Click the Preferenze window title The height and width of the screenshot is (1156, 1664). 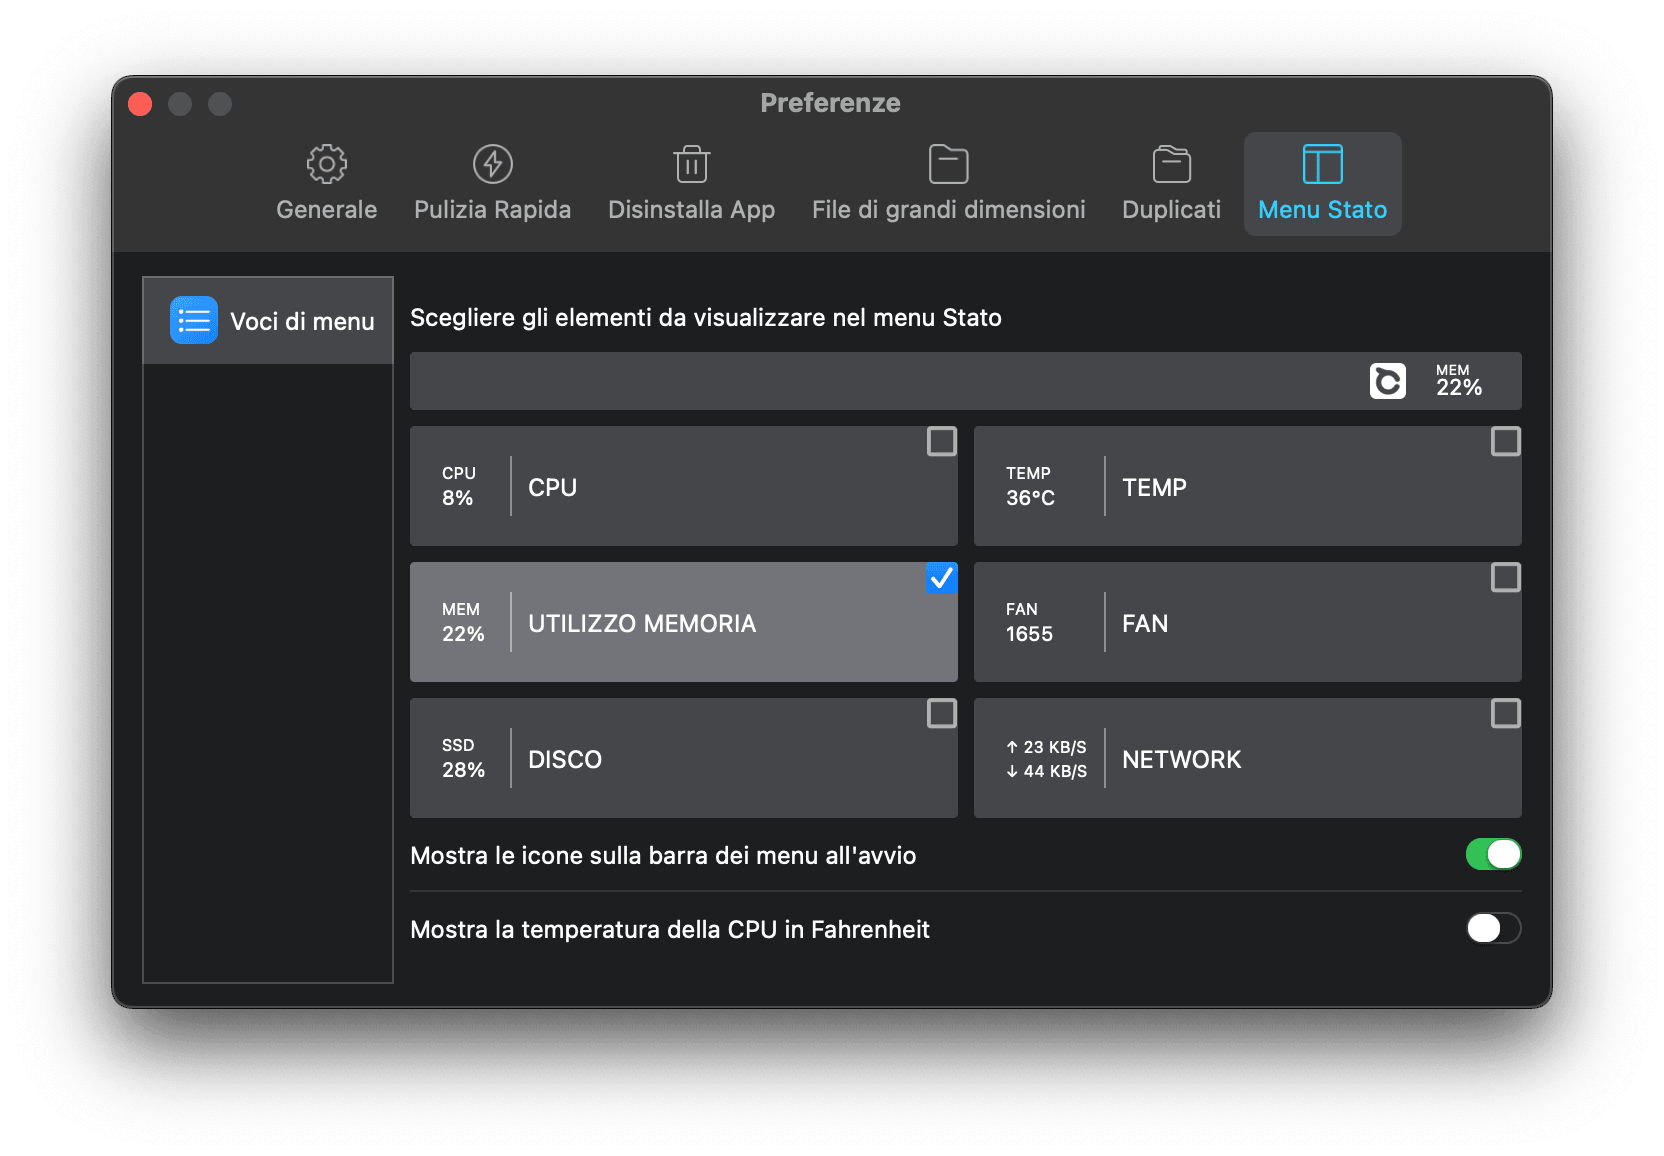(830, 103)
